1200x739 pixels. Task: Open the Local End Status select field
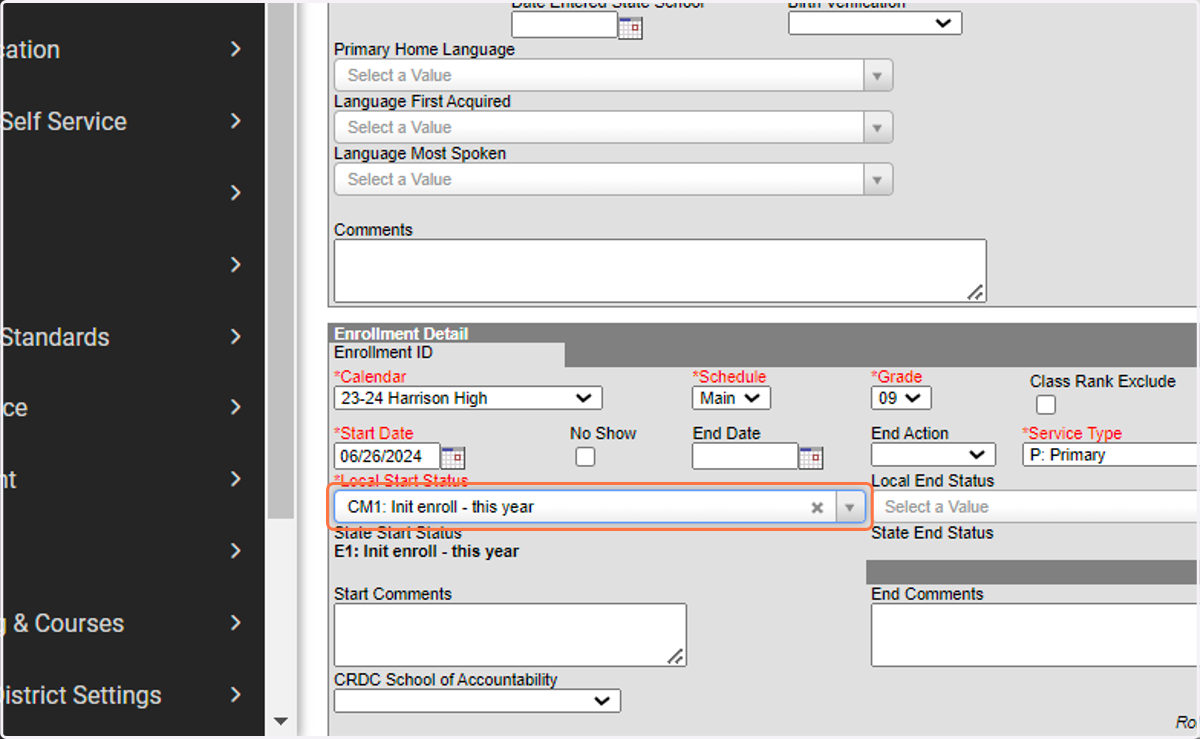[x=1035, y=507]
